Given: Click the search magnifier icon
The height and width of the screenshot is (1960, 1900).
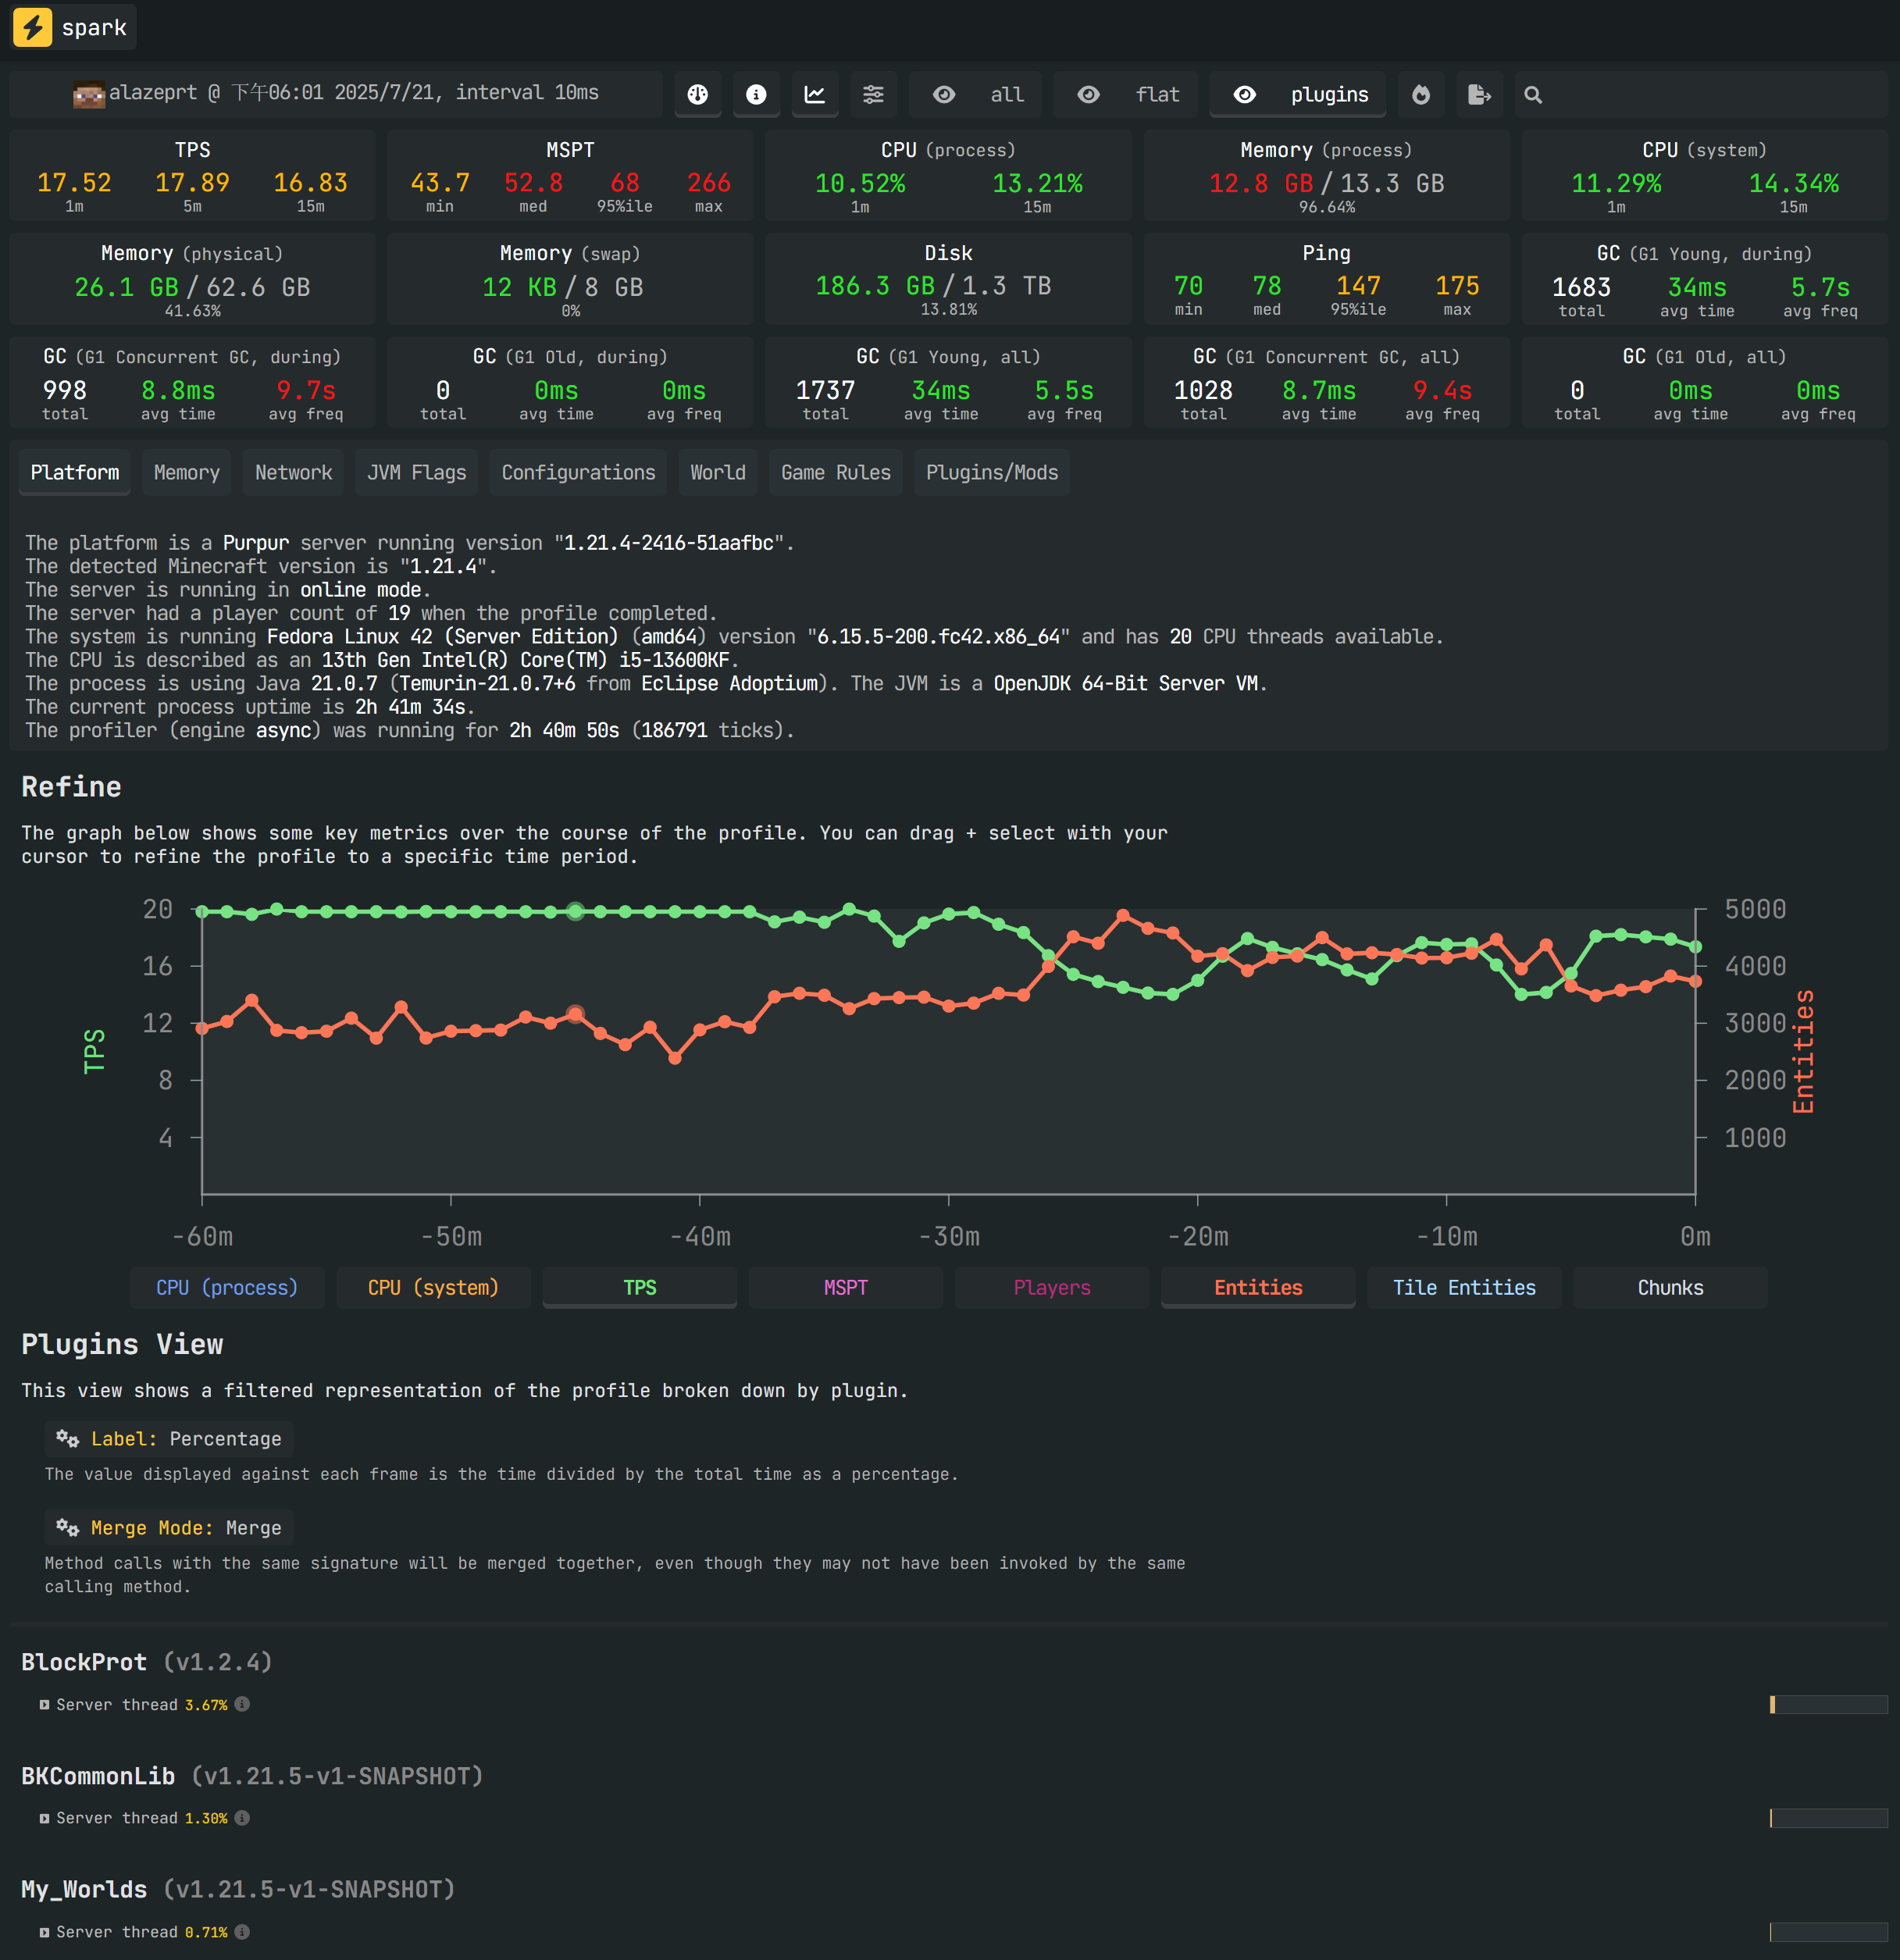Looking at the screenshot, I should [x=1533, y=95].
